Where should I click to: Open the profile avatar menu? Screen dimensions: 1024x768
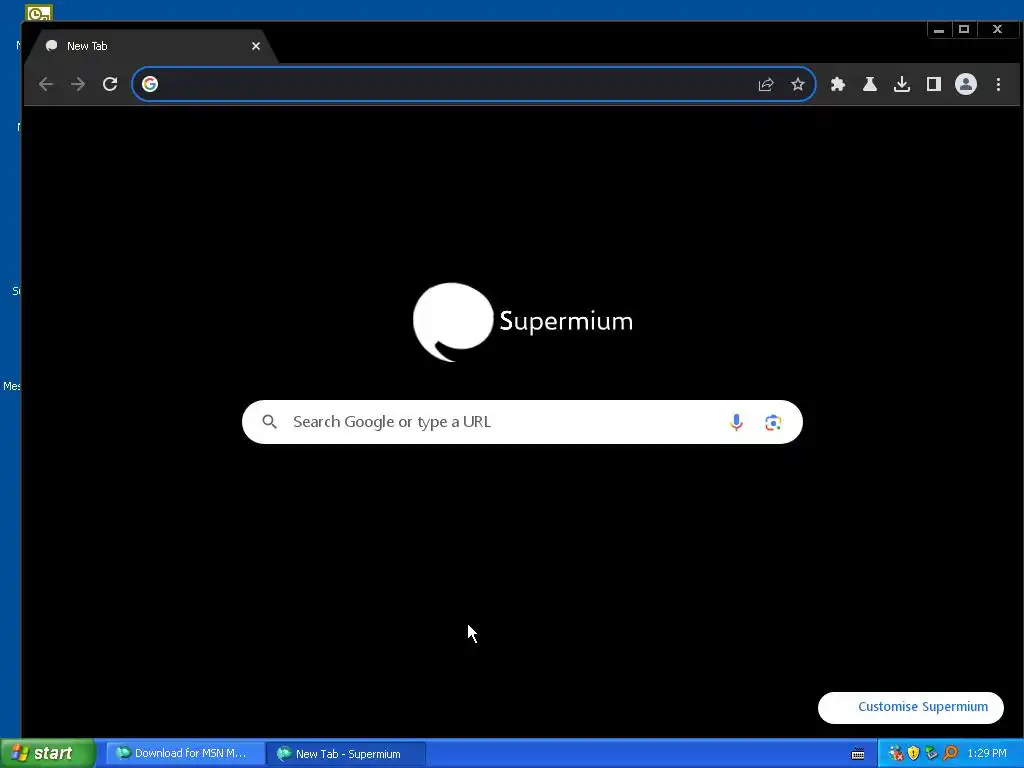(x=966, y=84)
